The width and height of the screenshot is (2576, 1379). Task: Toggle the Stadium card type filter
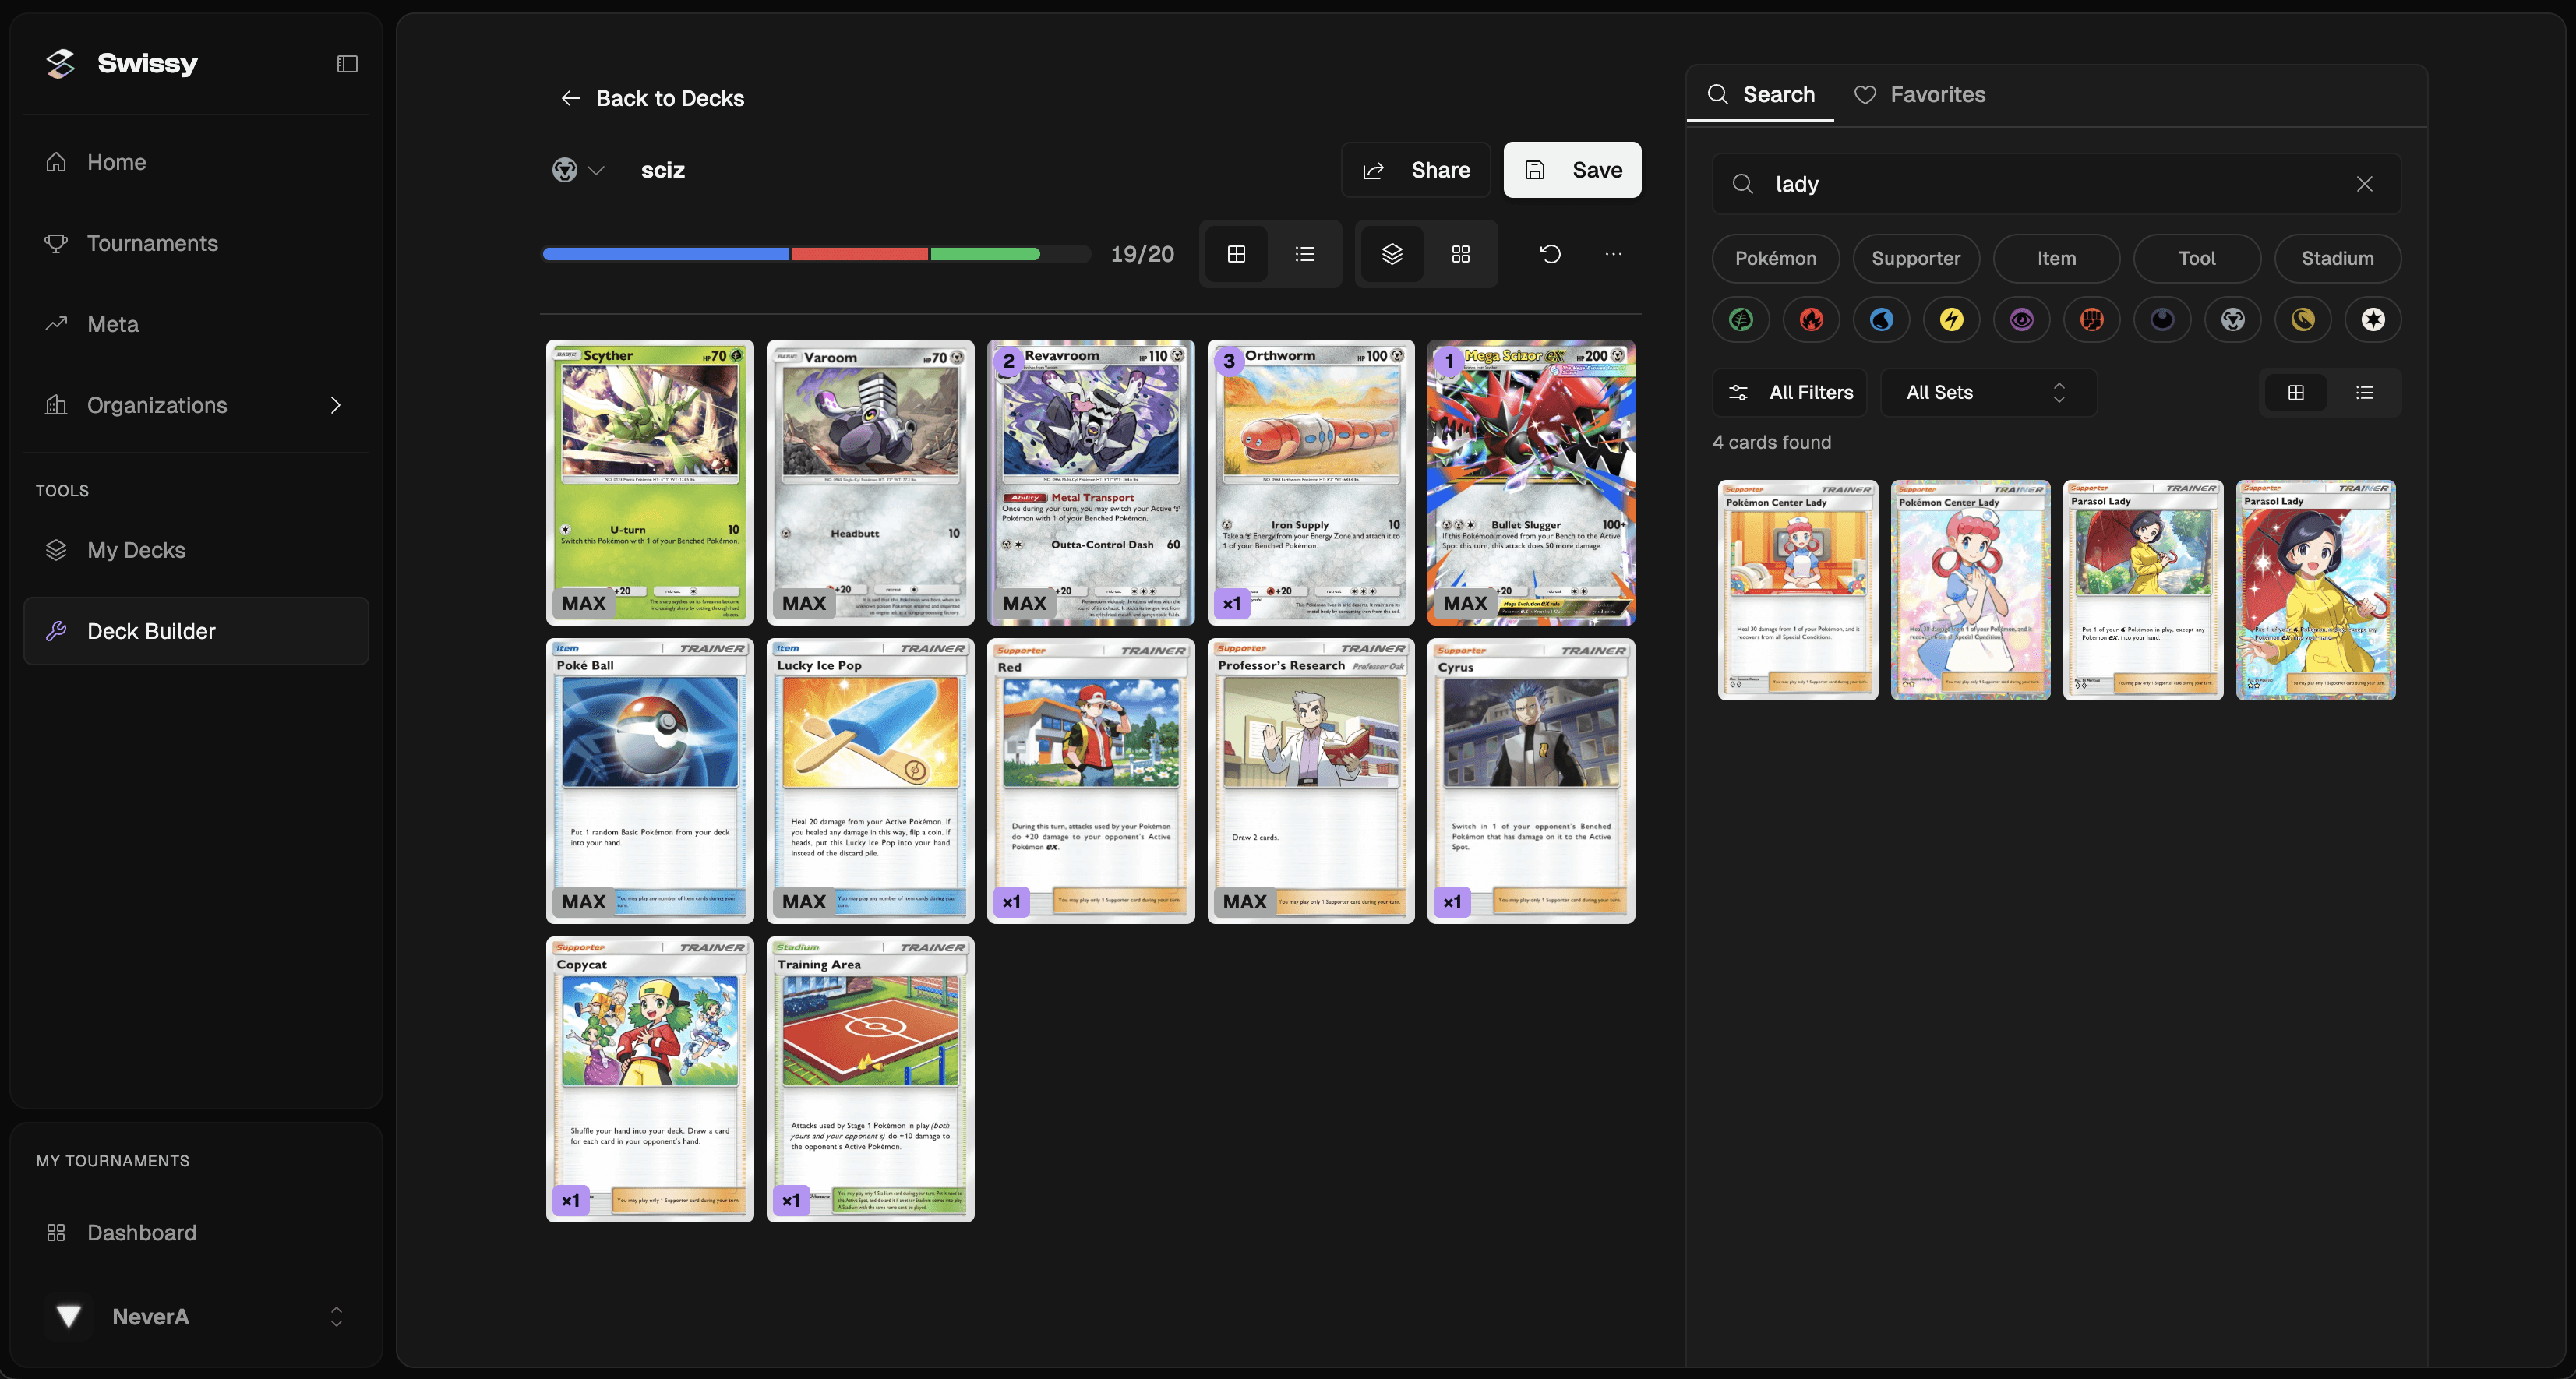(2337, 258)
